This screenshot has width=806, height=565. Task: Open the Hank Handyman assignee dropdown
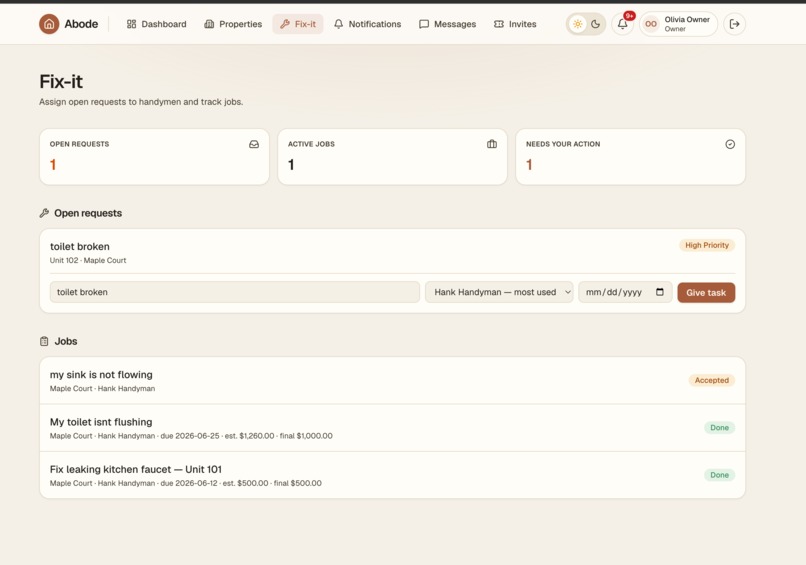(499, 292)
